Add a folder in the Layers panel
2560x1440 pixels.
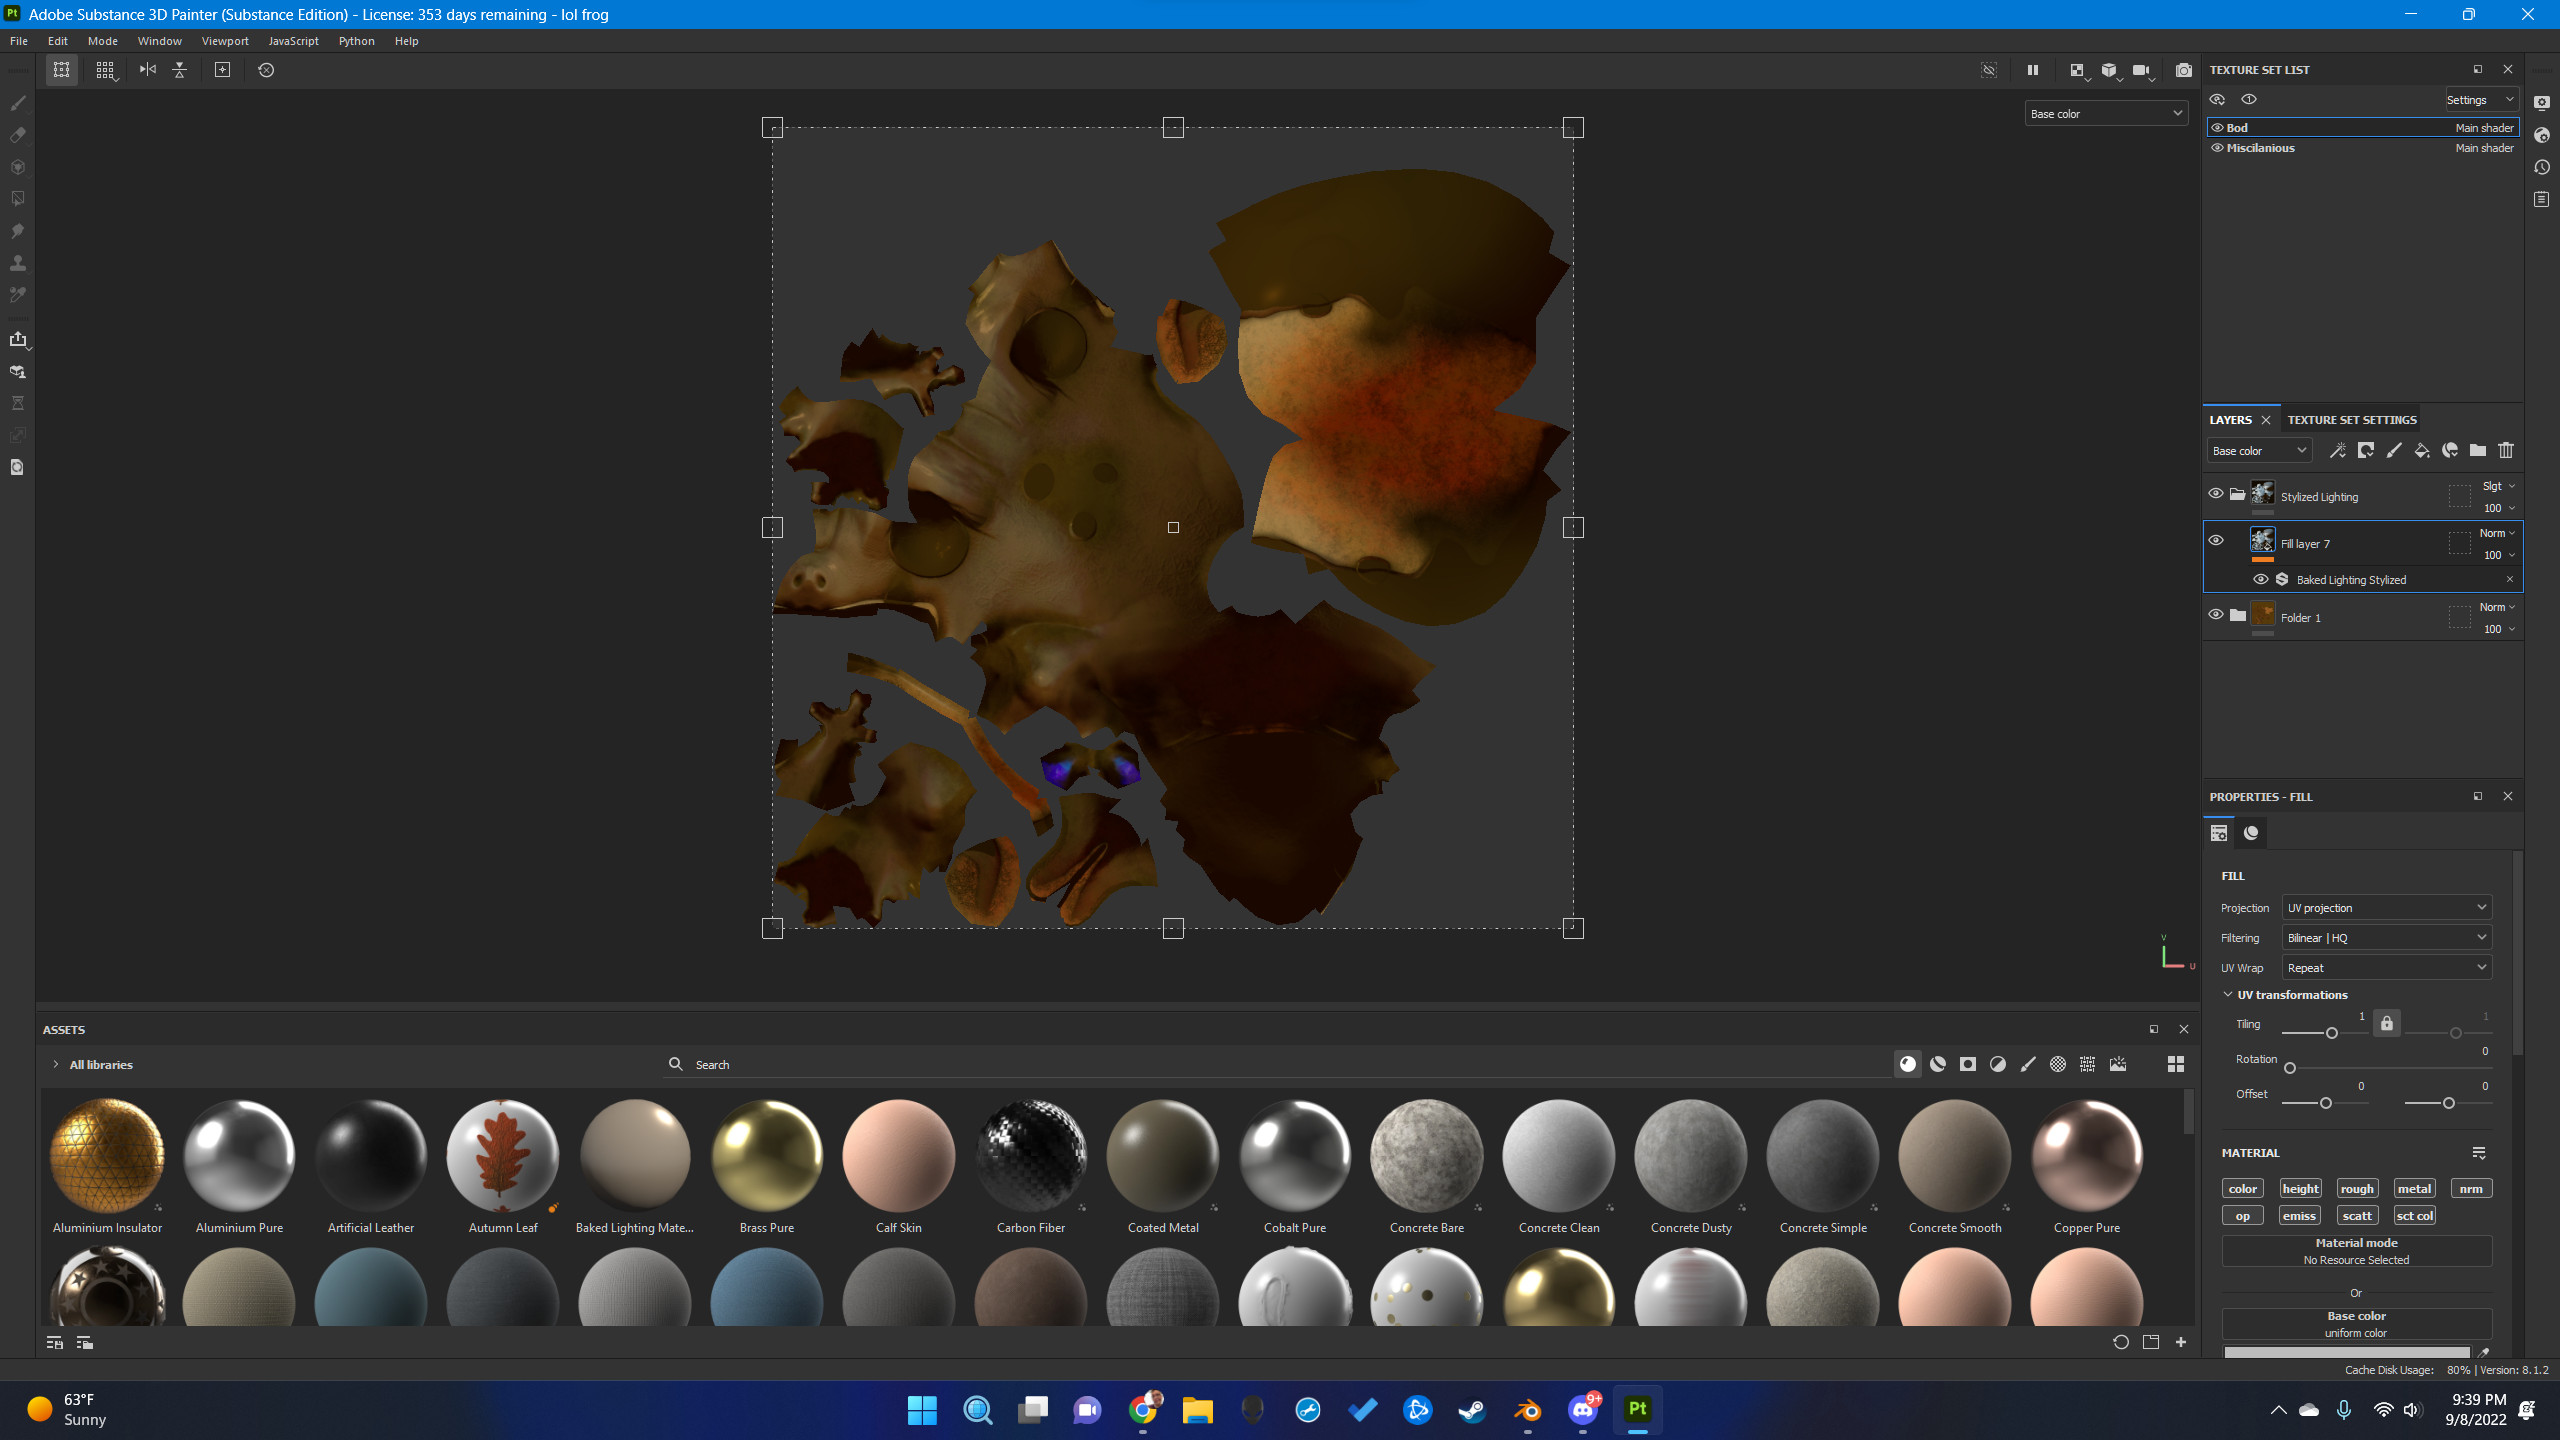tap(2477, 451)
